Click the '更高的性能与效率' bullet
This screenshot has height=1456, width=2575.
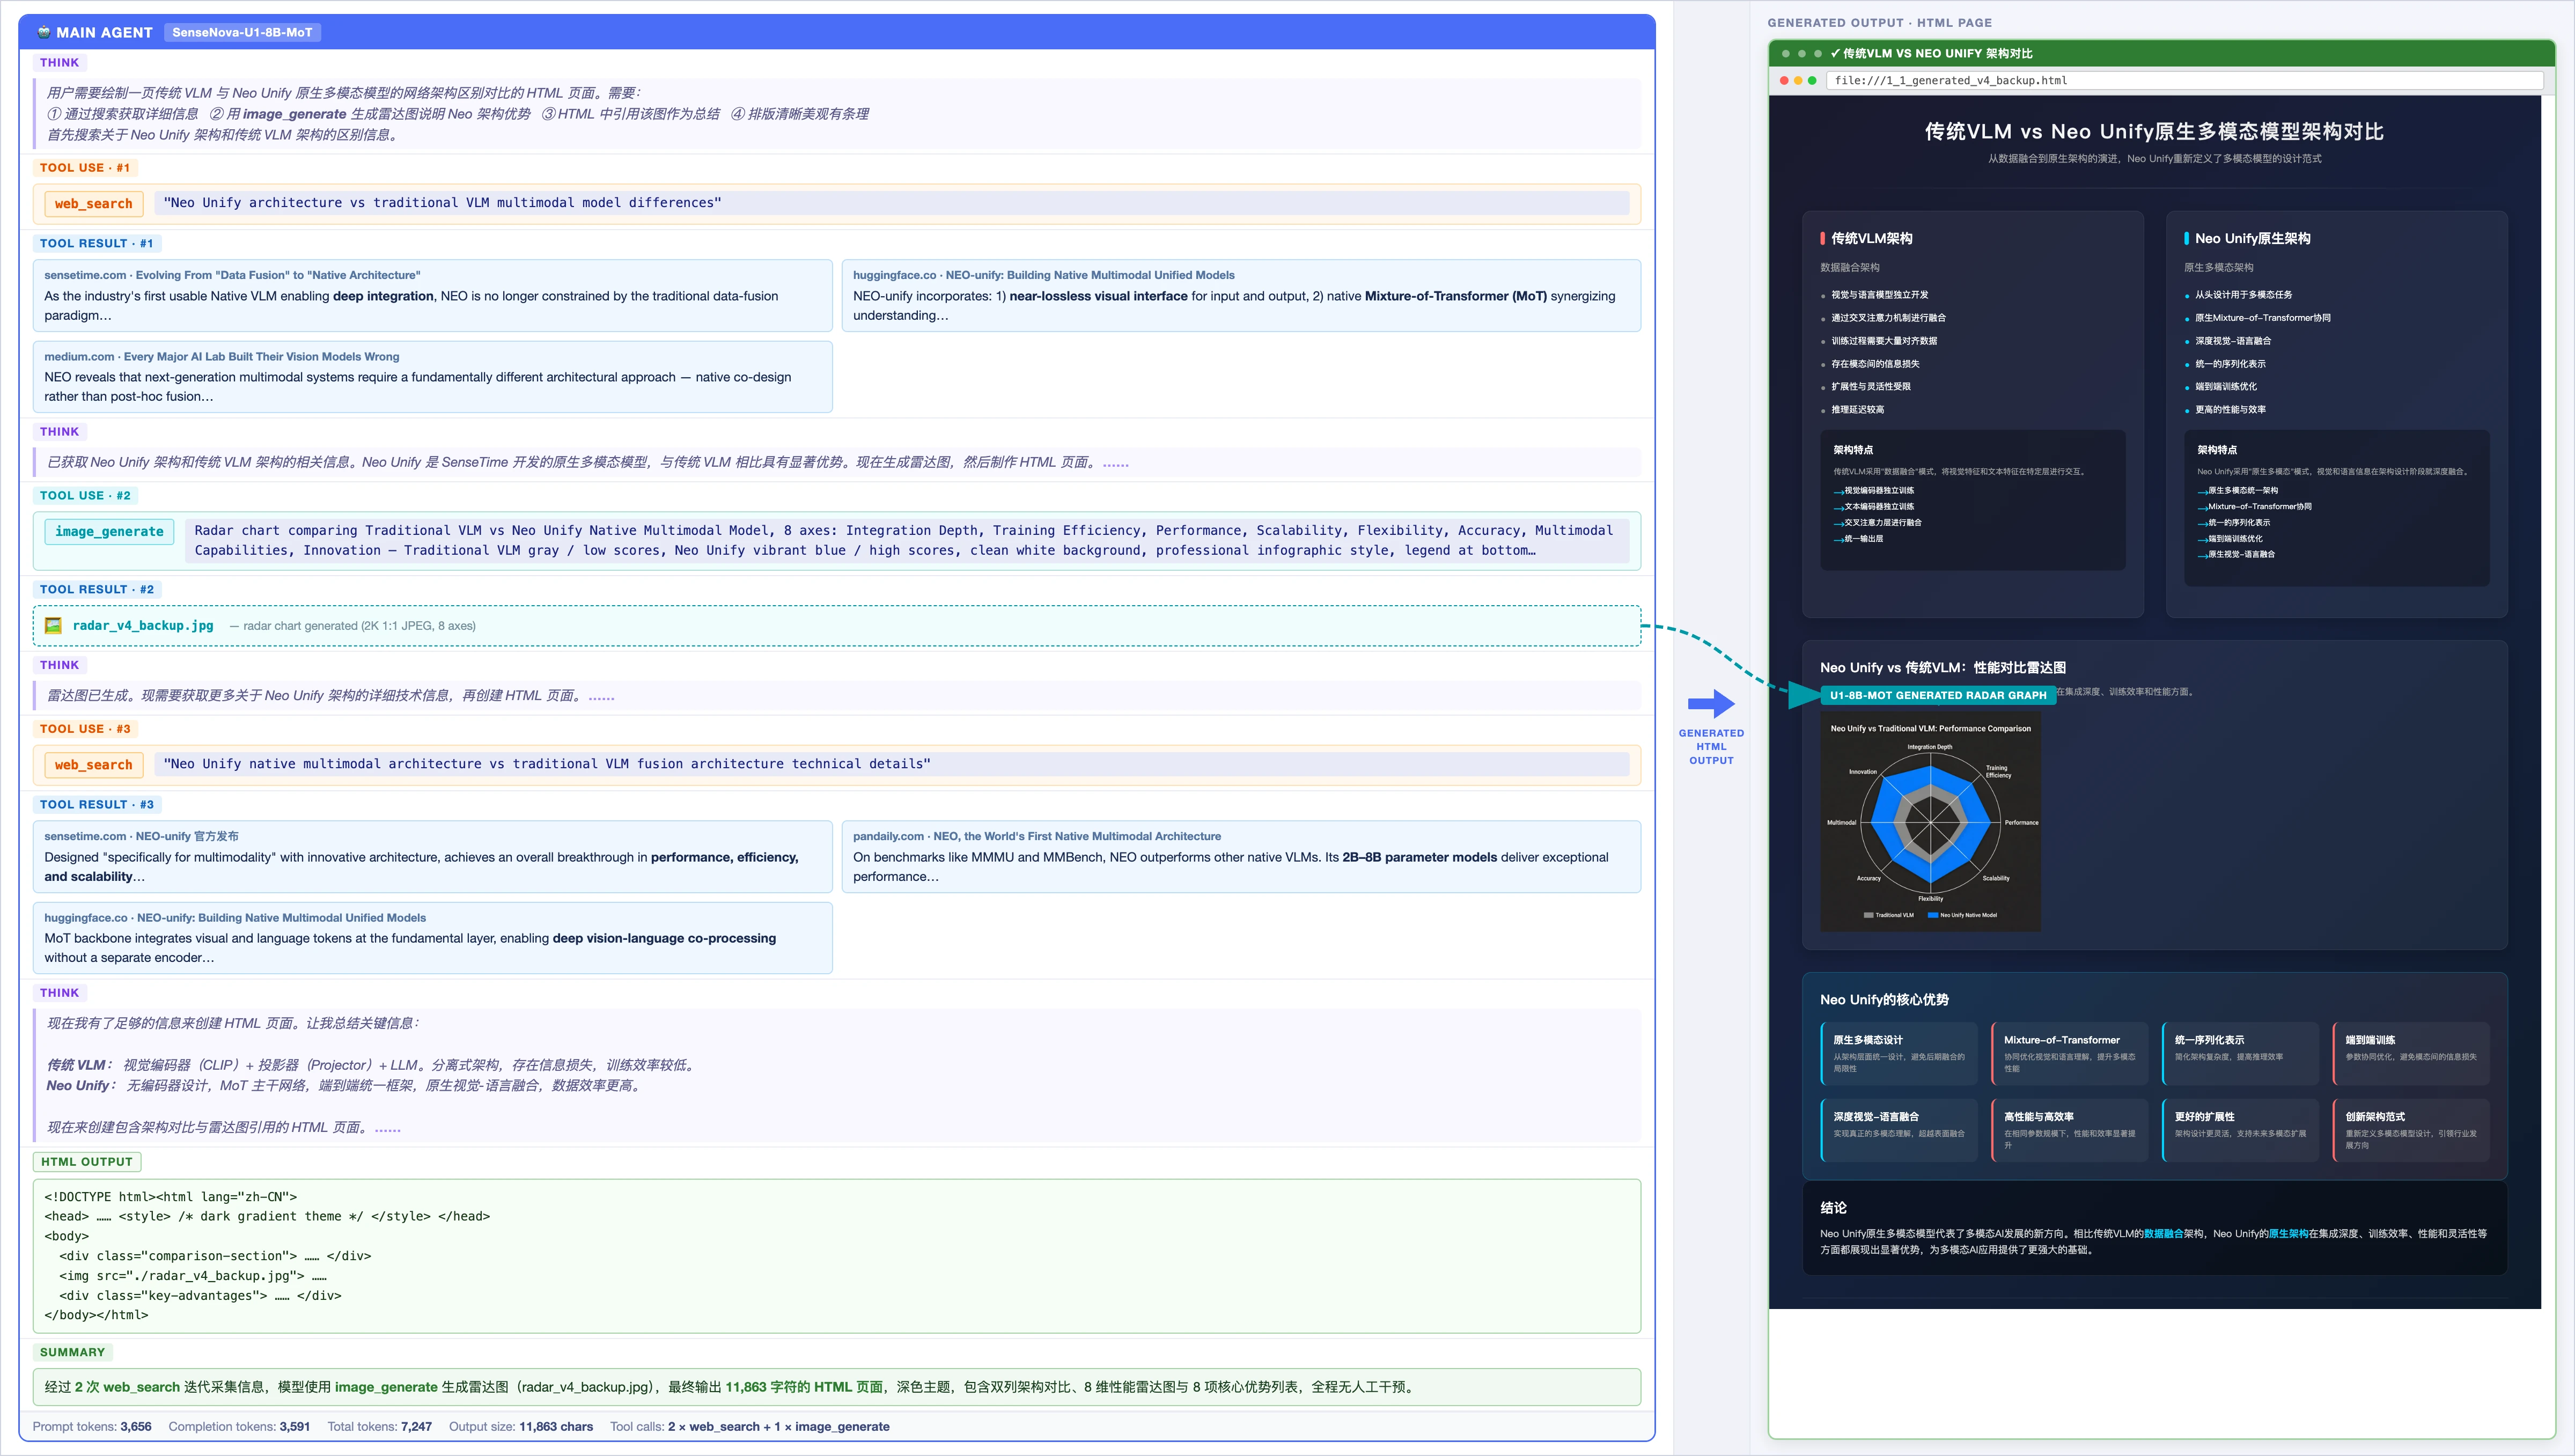[x=2231, y=410]
